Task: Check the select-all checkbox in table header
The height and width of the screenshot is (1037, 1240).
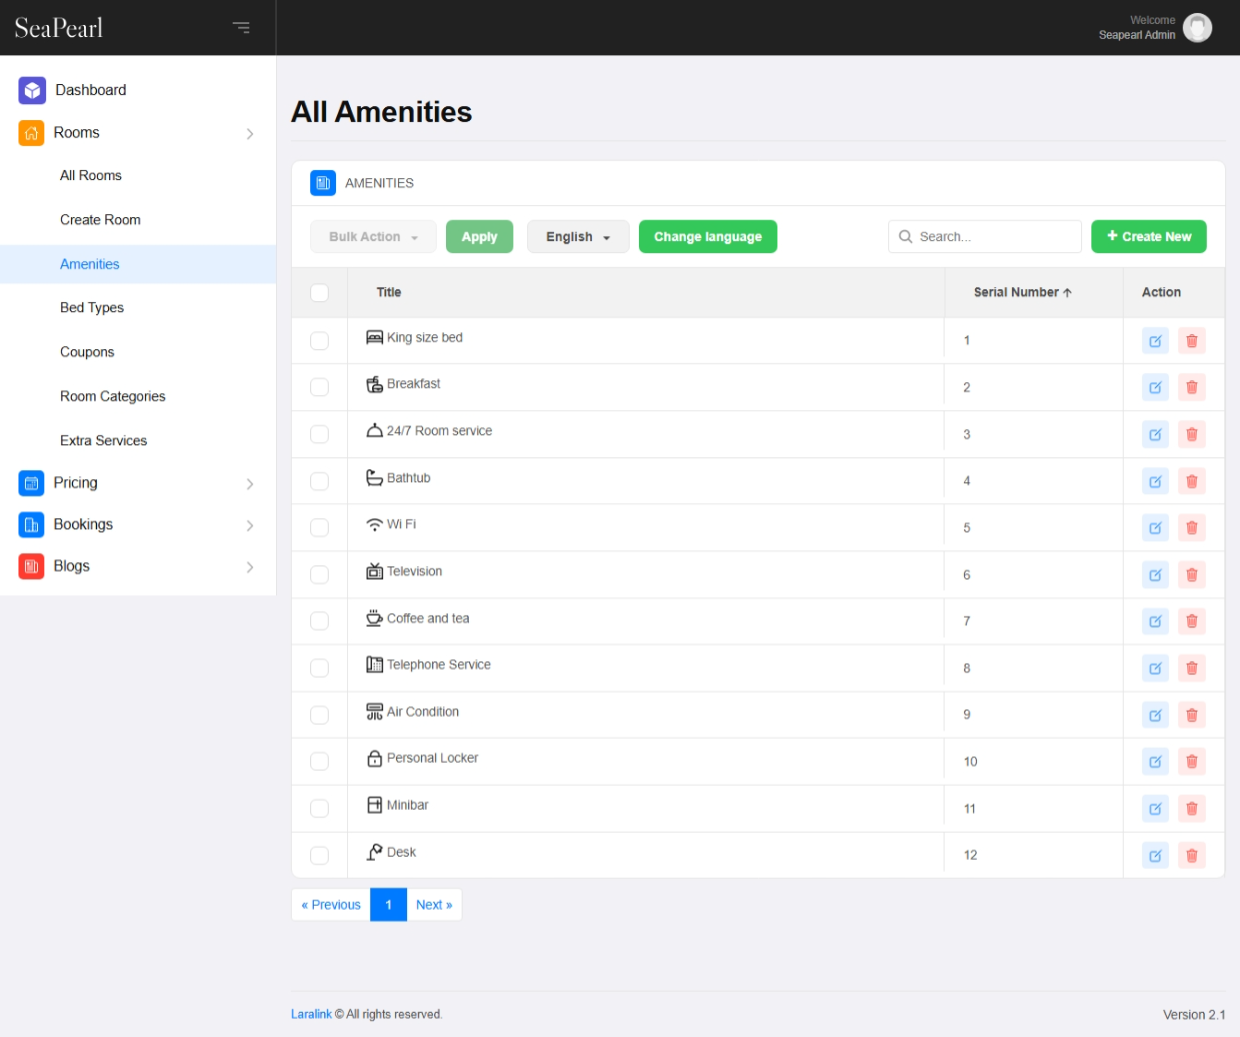Action: coord(319,293)
